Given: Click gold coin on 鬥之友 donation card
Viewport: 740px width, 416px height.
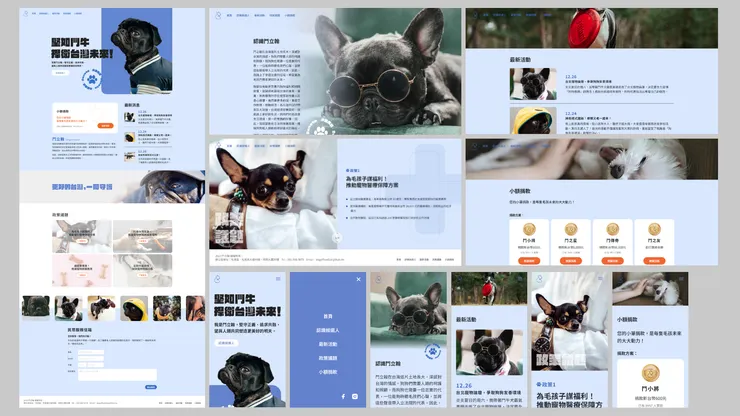Looking at the screenshot, I should [654, 229].
